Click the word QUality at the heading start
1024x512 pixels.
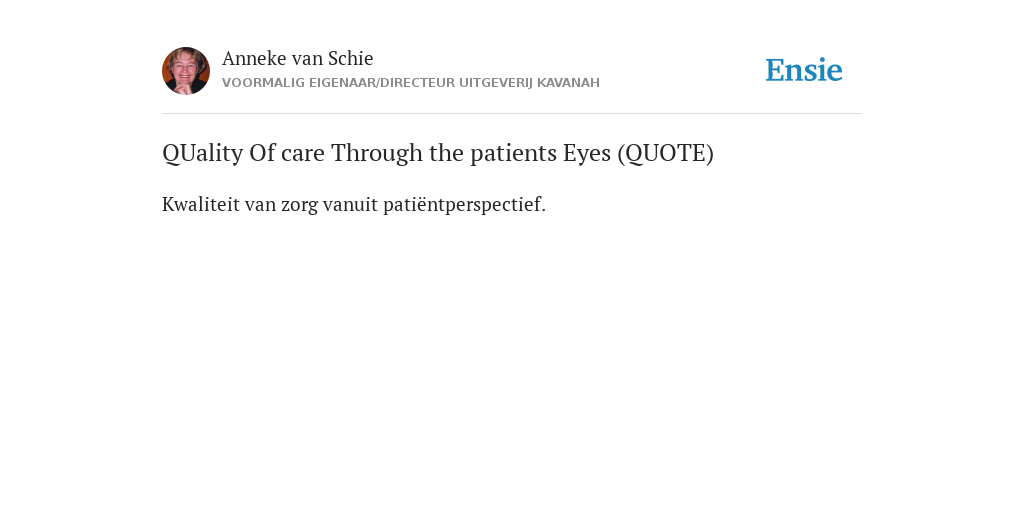tap(202, 153)
